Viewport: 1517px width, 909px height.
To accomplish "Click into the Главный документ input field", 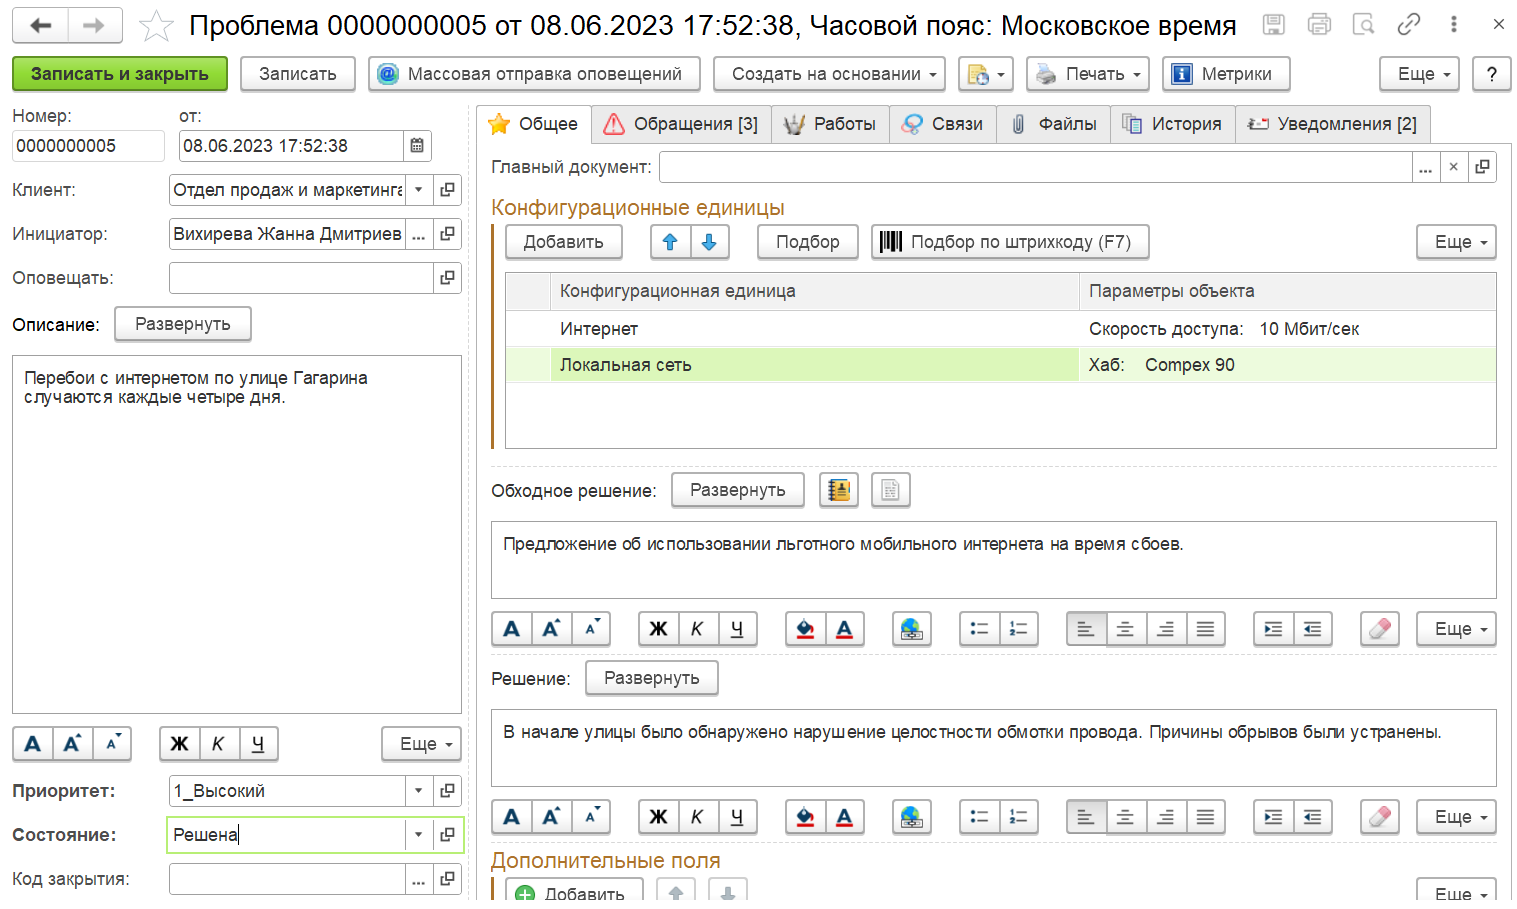I will click(1035, 167).
